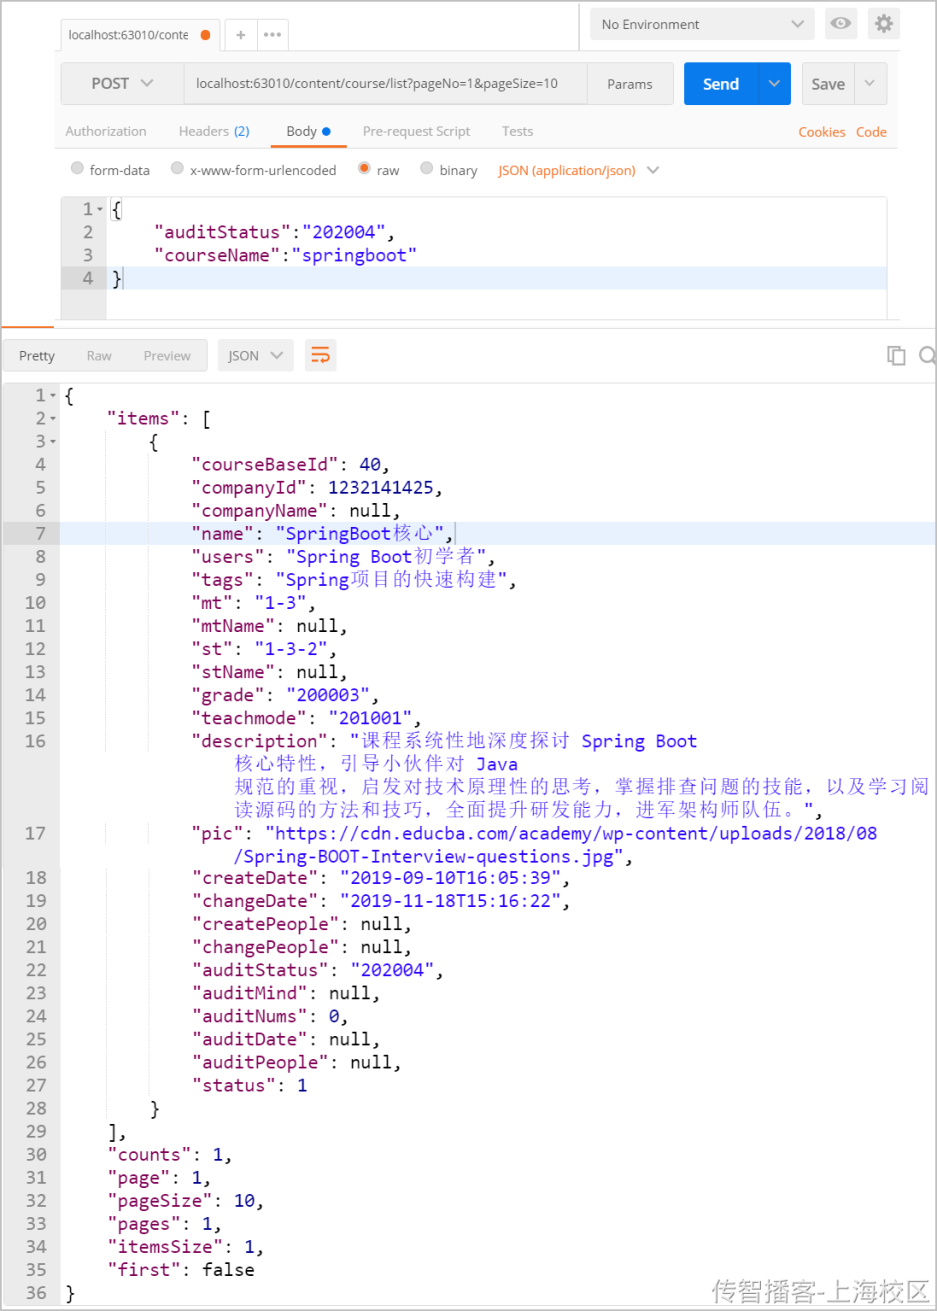
Task: Expand the Send button dropdown arrow
Action: coord(774,83)
